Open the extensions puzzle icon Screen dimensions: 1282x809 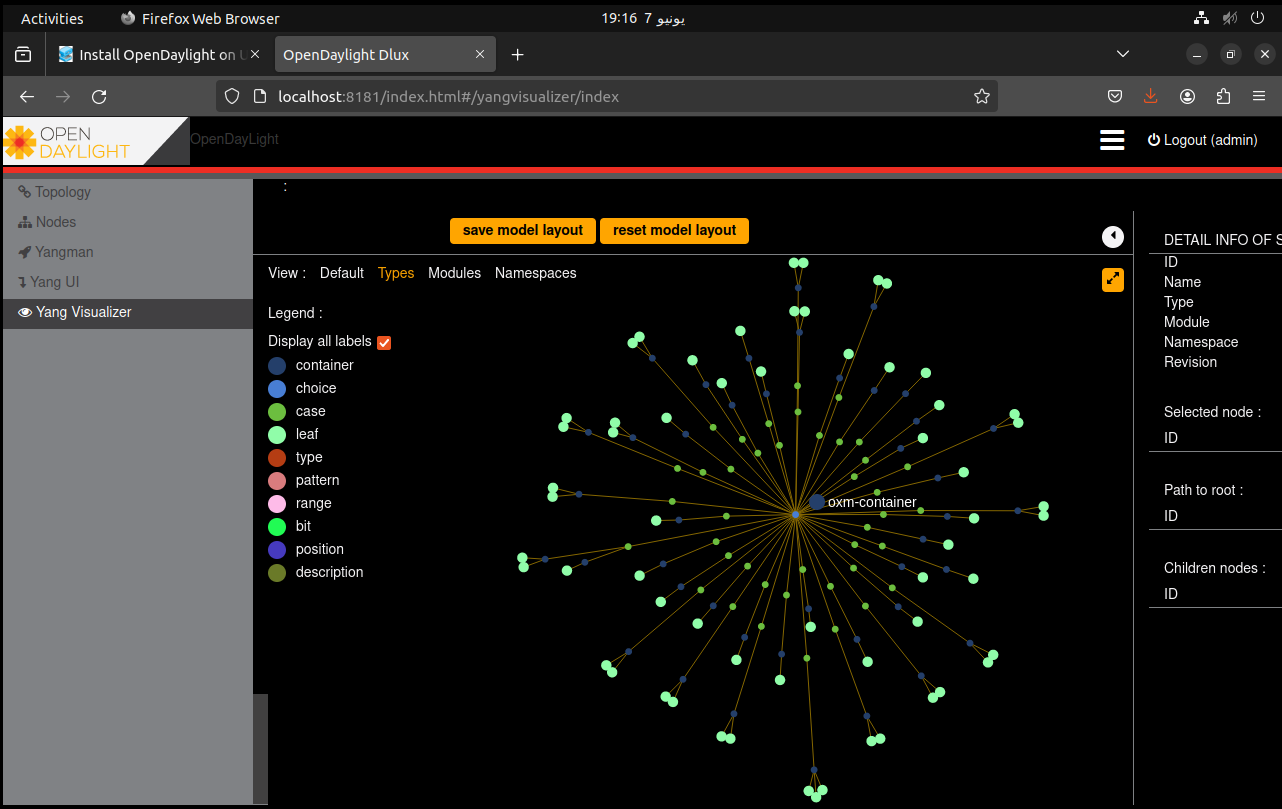pyautogui.click(x=1223, y=97)
